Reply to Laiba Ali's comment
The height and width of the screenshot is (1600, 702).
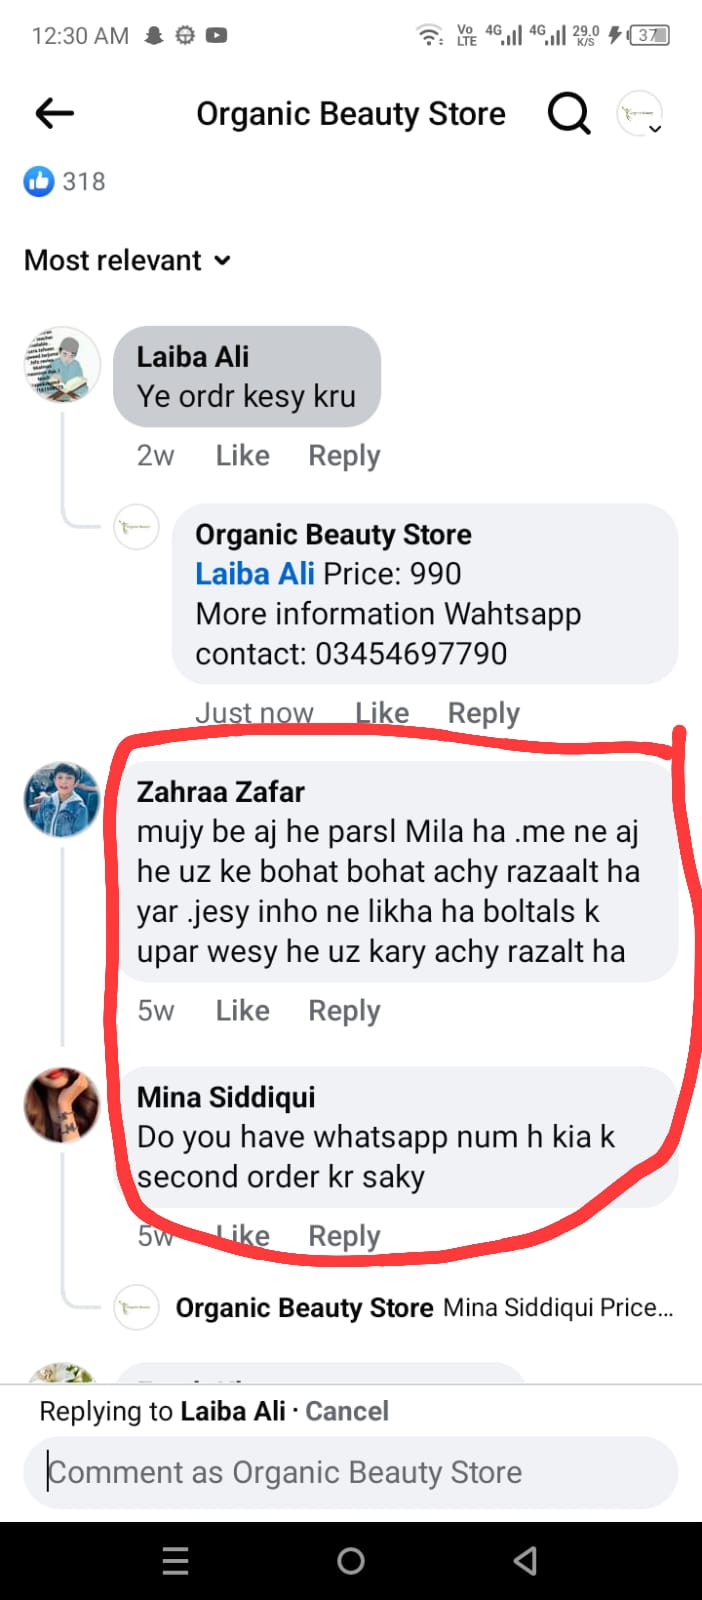pos(344,456)
